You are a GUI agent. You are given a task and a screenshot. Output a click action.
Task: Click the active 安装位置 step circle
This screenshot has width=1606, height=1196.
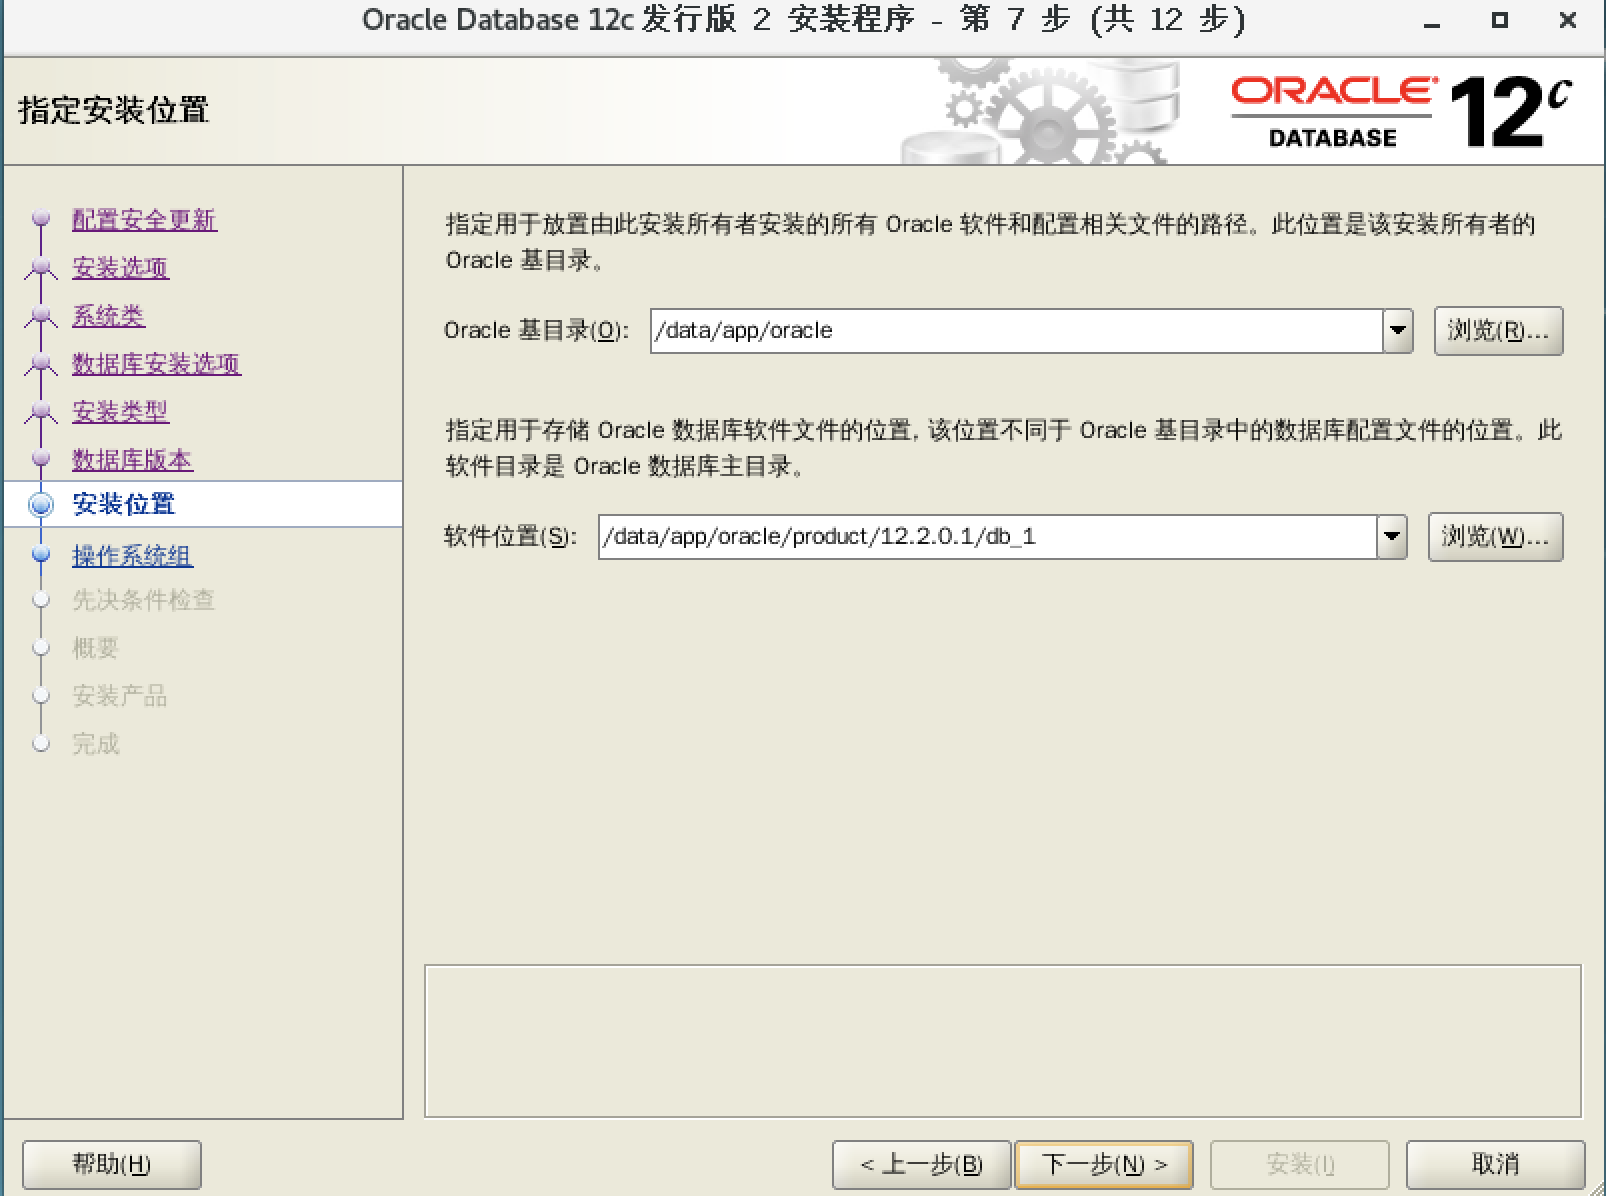coord(40,506)
